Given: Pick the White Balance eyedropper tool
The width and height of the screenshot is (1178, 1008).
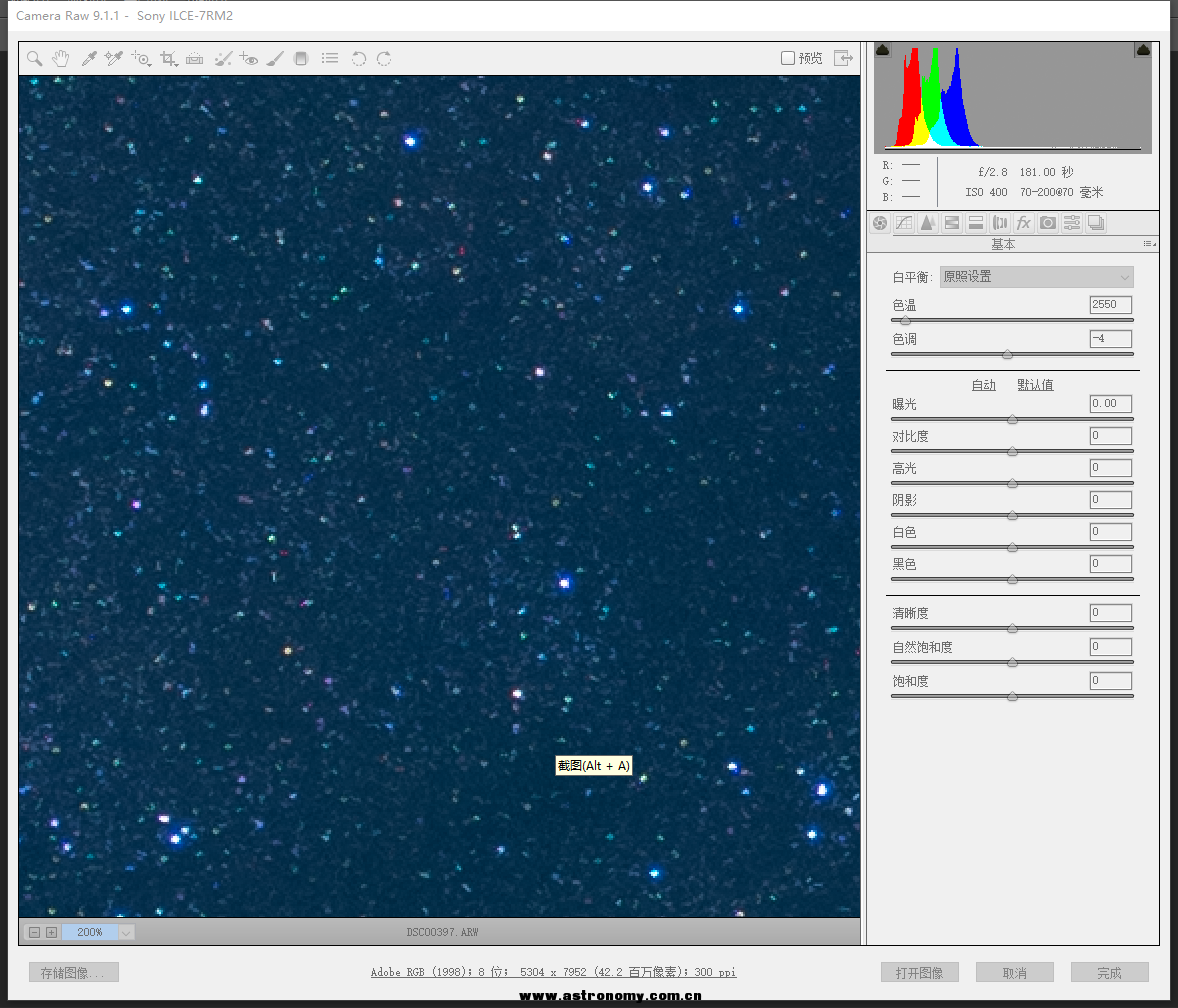Looking at the screenshot, I should [x=88, y=59].
